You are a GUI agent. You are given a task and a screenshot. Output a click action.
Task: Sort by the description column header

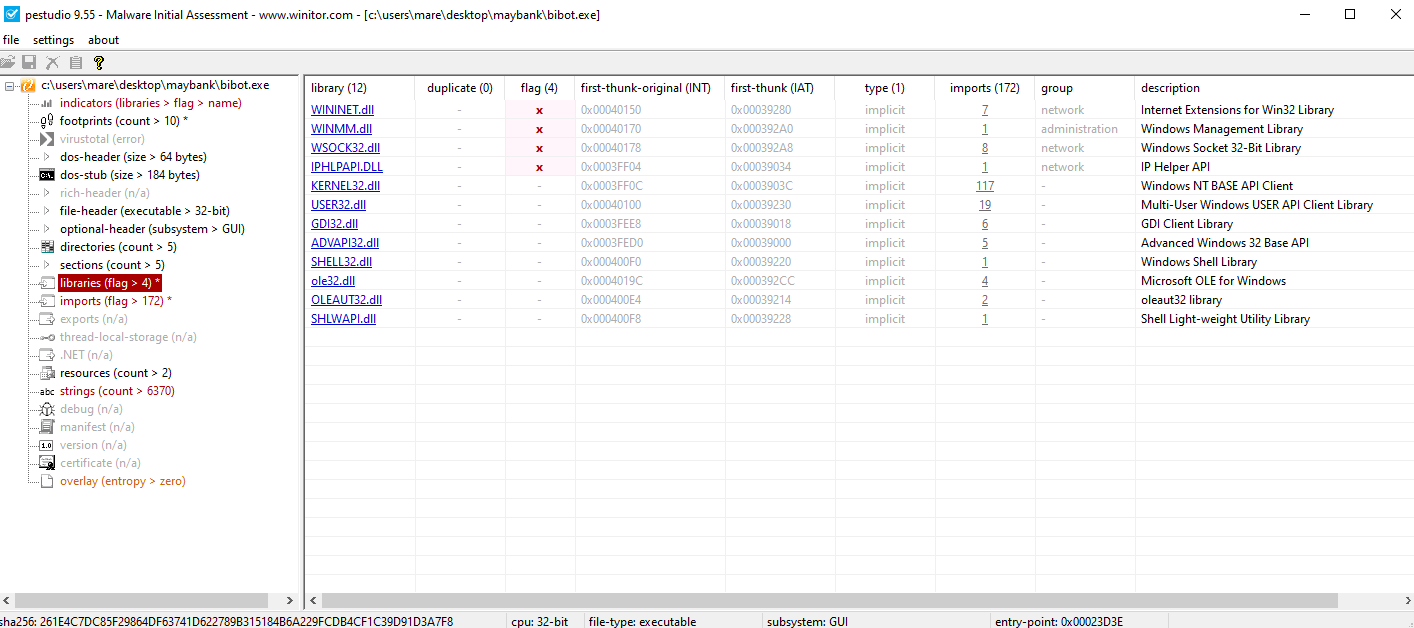coord(1170,88)
